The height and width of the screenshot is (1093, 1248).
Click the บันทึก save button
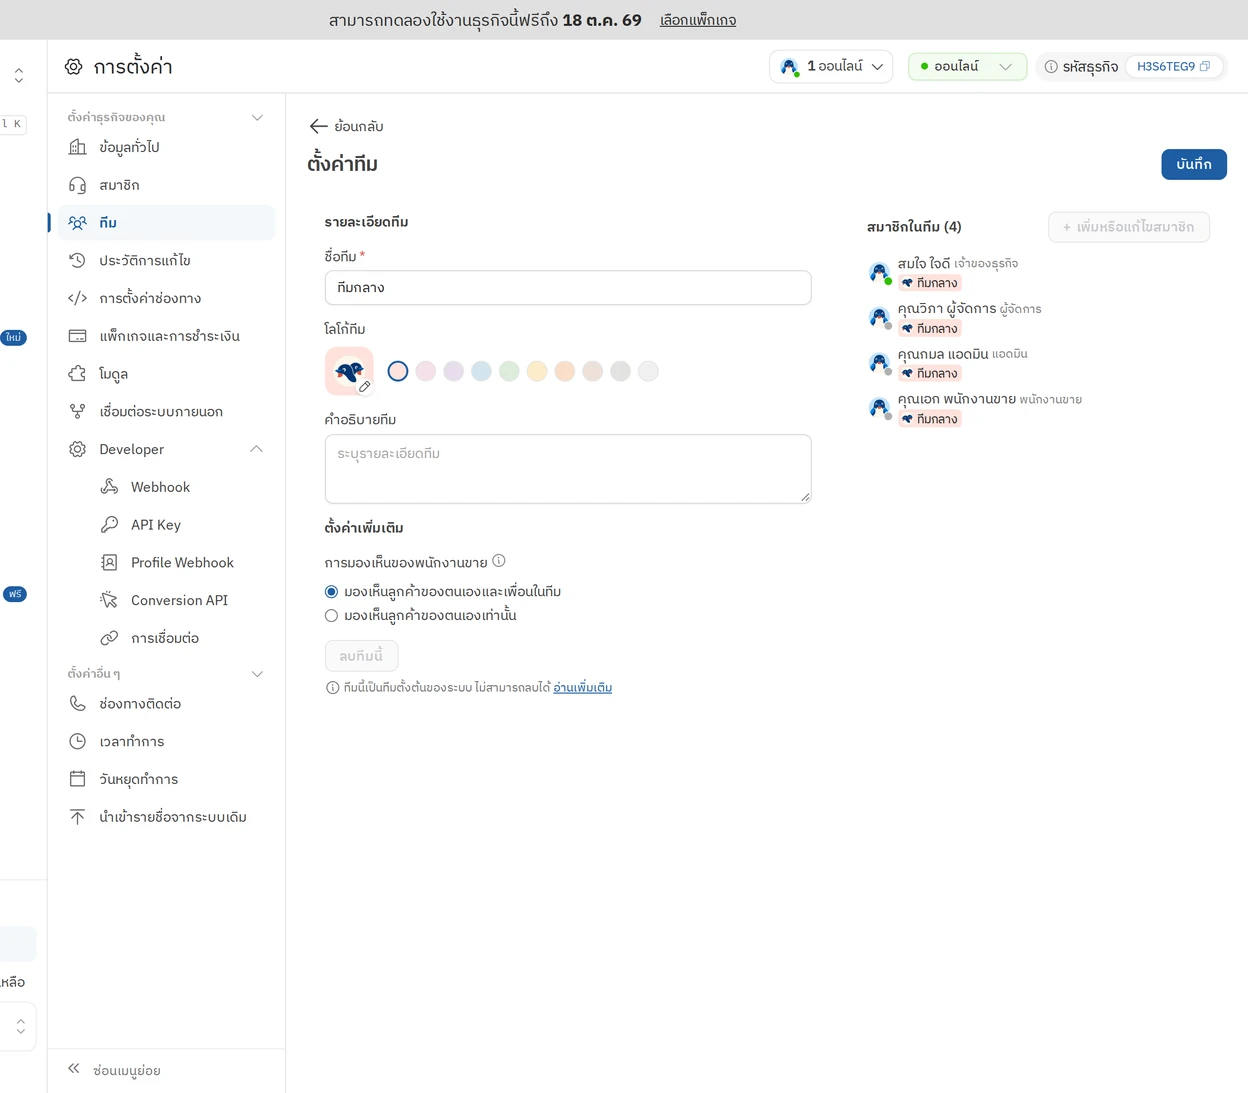click(x=1194, y=164)
